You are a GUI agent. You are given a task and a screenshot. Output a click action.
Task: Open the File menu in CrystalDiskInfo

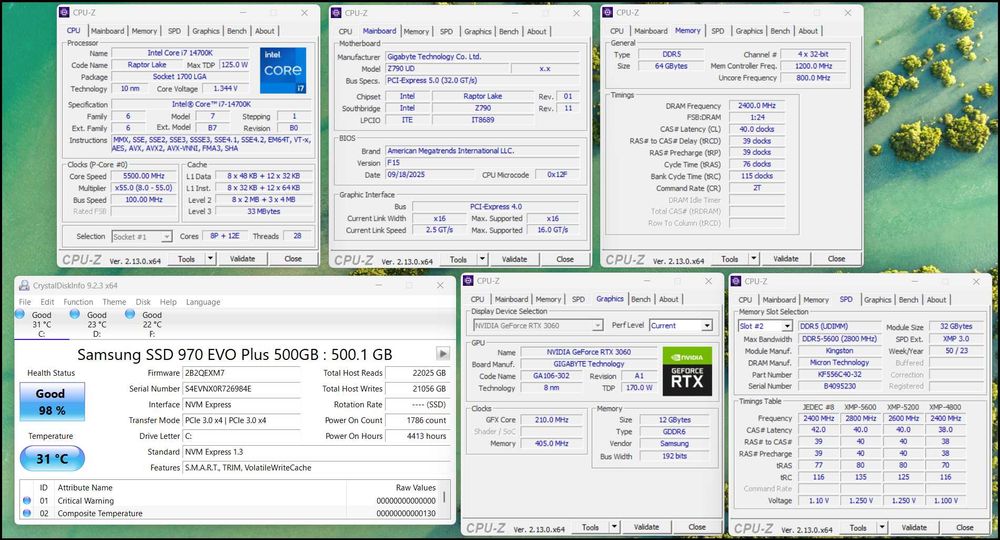click(25, 302)
